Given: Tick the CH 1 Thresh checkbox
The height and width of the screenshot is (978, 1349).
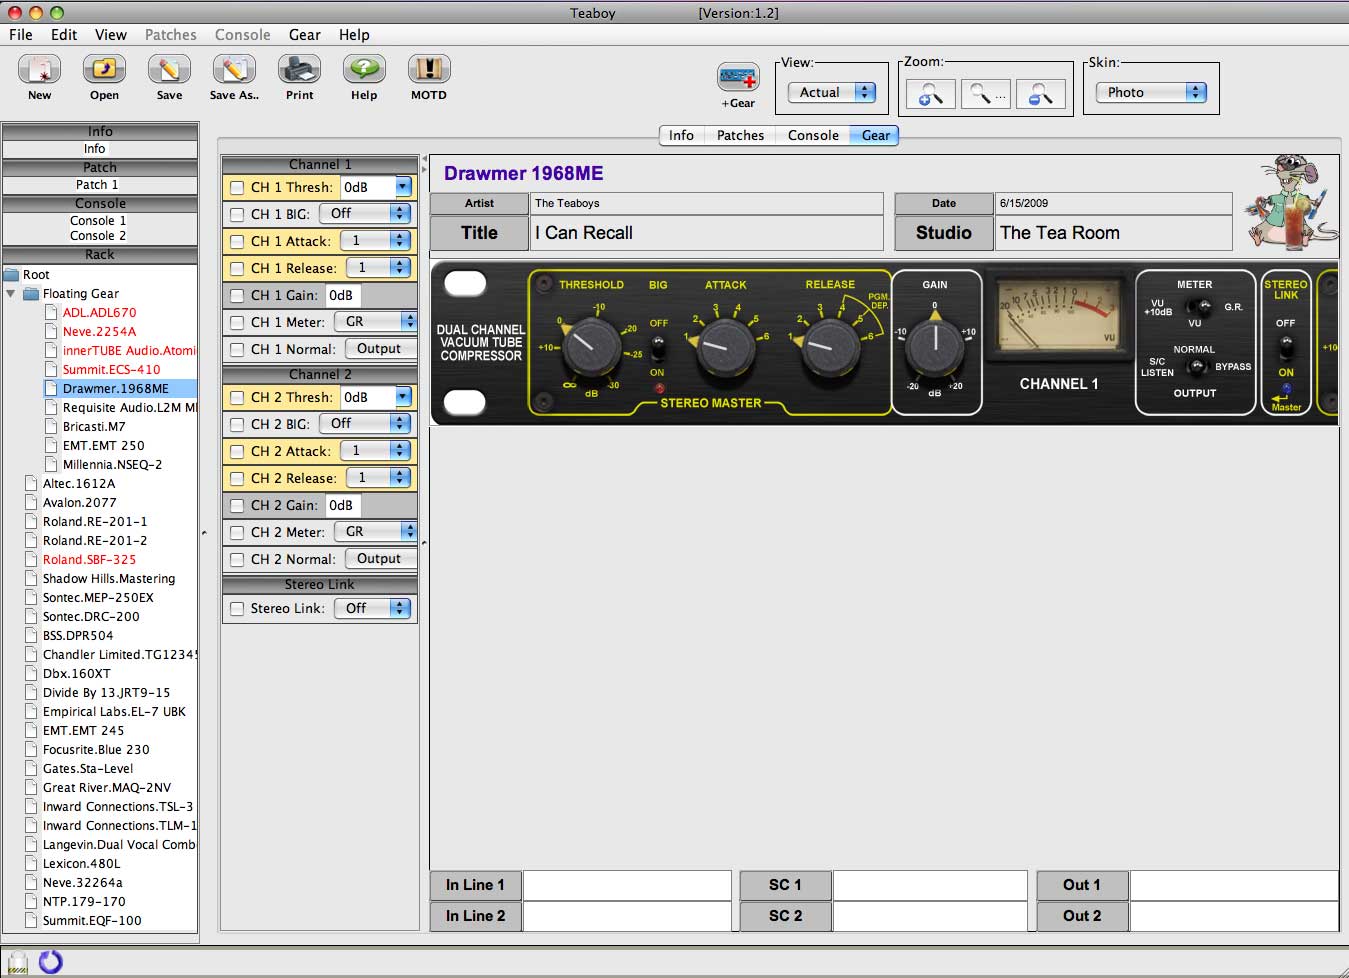Looking at the screenshot, I should (237, 188).
